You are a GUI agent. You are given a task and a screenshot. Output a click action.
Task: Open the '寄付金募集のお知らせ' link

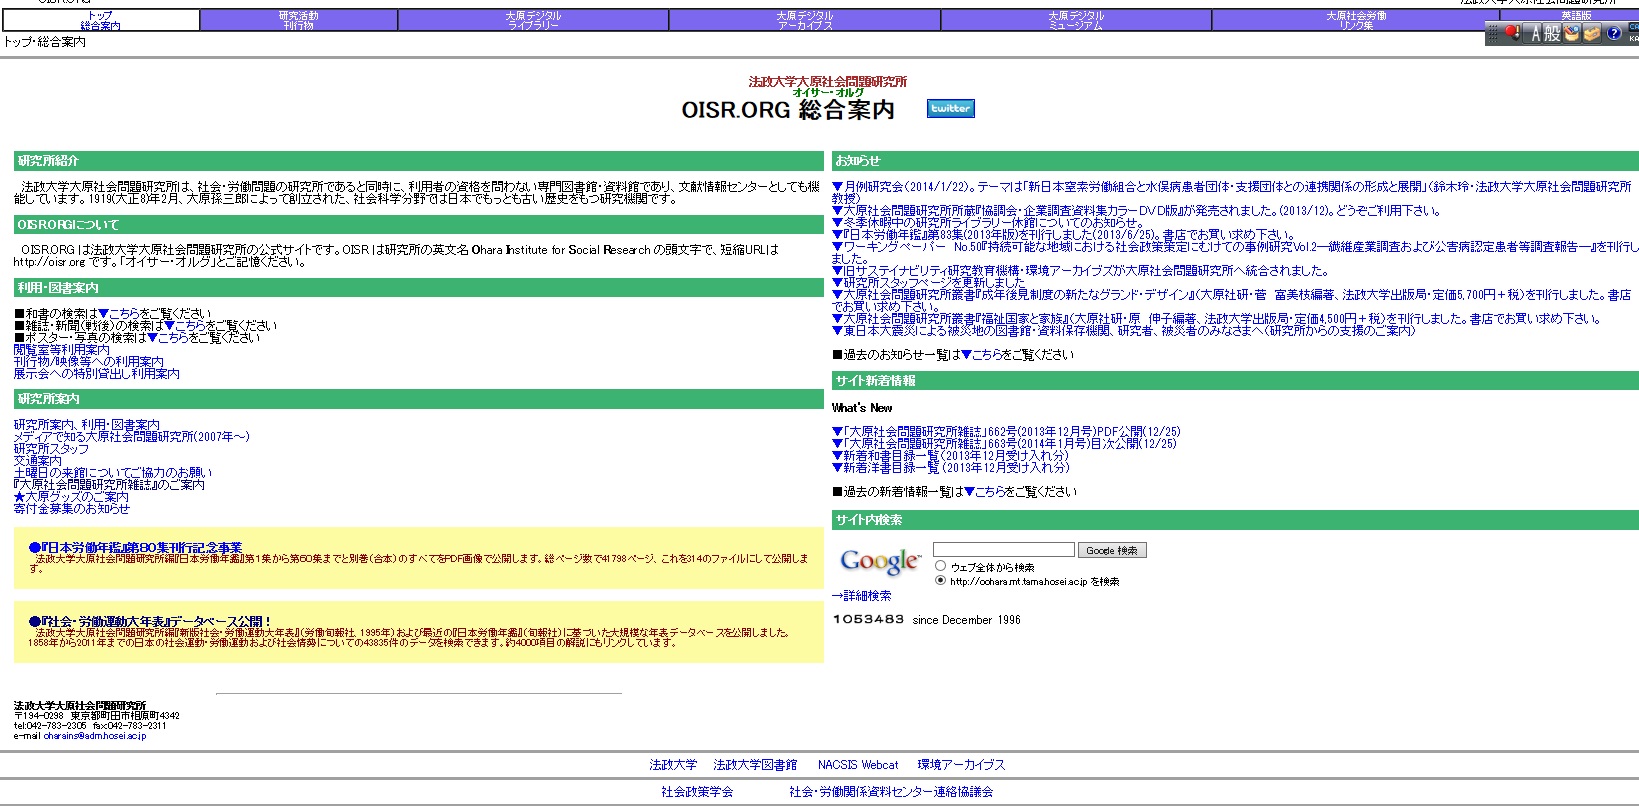(72, 509)
